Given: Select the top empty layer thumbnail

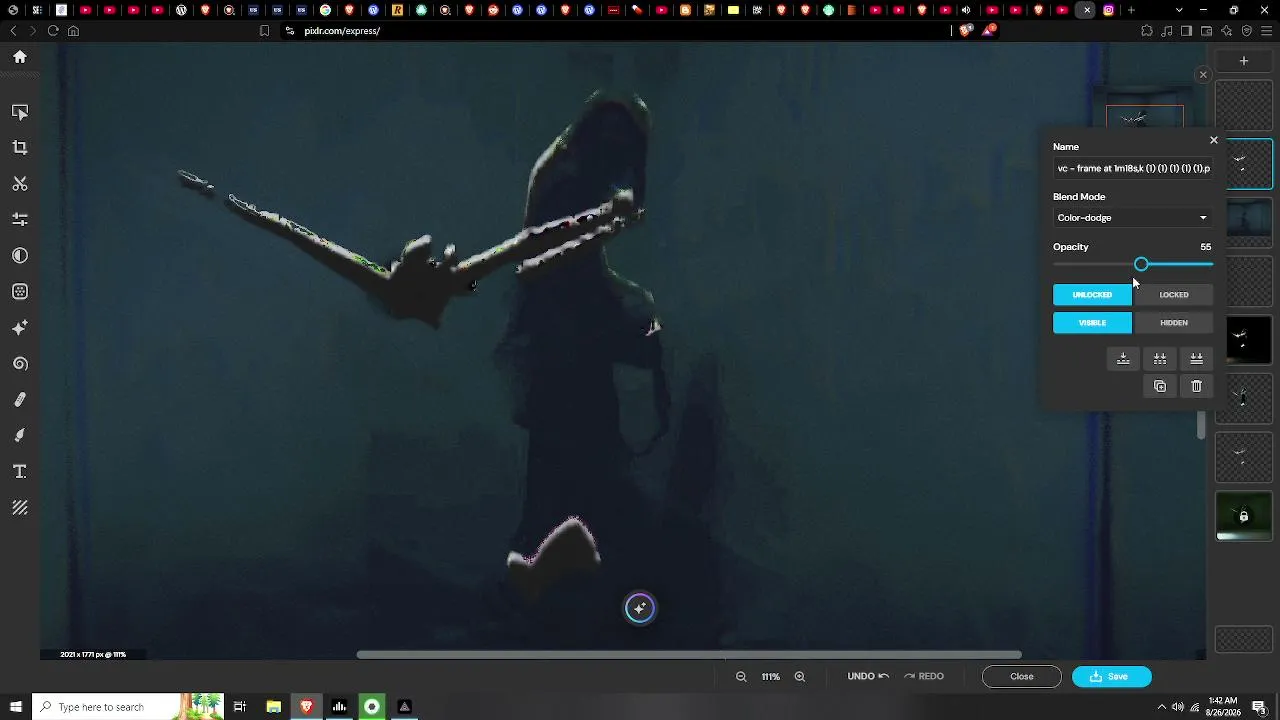Looking at the screenshot, I should coord(1244,104).
